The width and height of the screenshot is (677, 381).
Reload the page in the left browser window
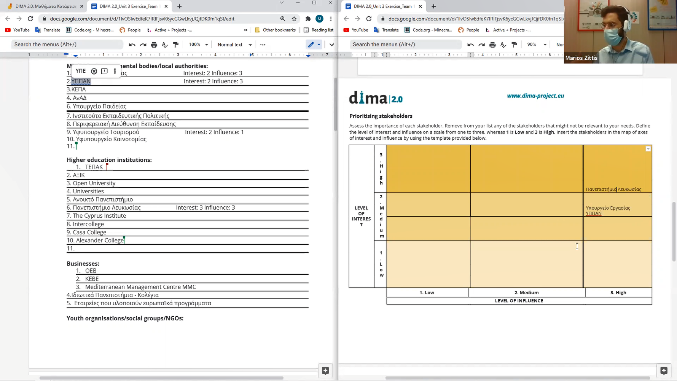[x=30, y=19]
